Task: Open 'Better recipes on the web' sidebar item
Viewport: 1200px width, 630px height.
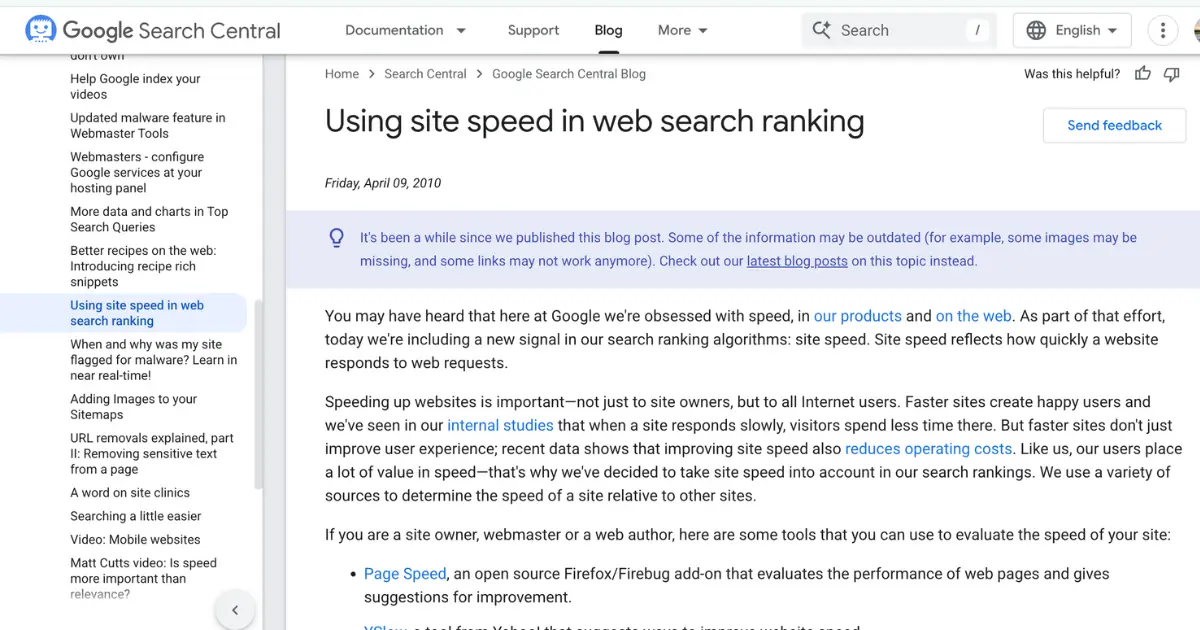Action: (143, 266)
